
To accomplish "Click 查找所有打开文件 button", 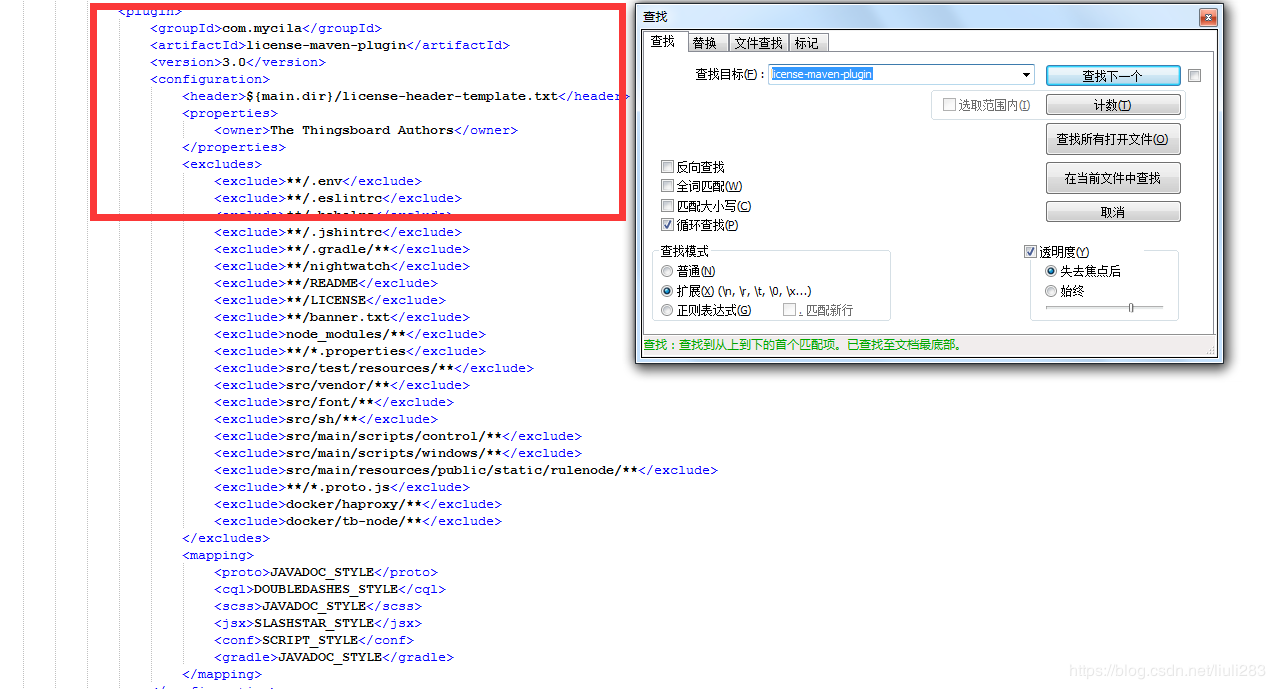I will pos(1113,139).
